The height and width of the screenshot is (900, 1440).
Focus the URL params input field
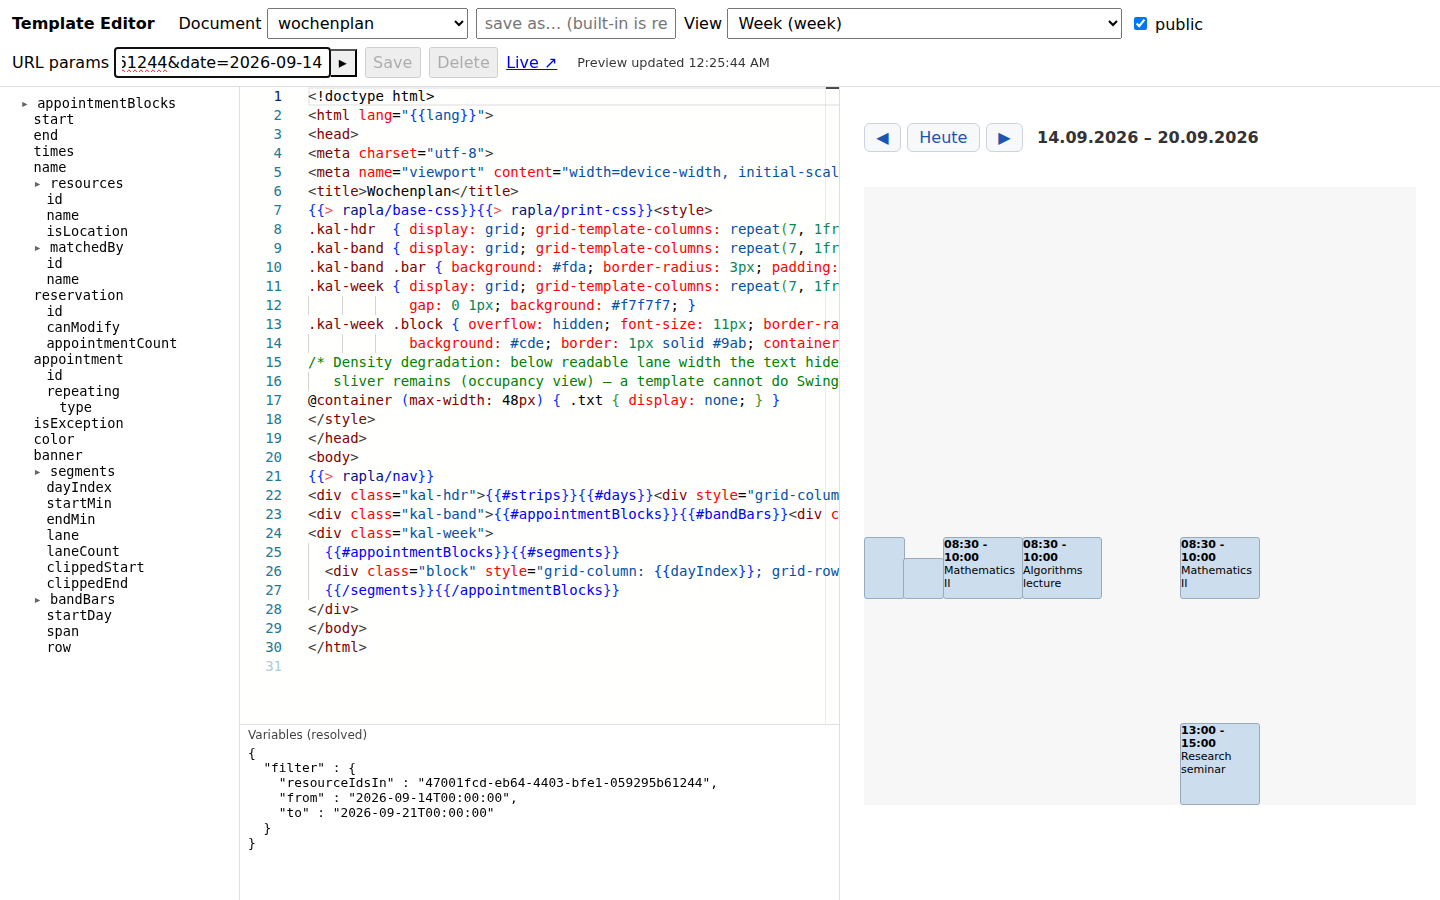point(221,62)
